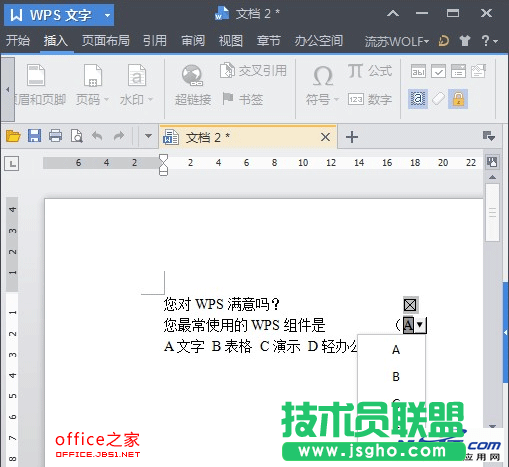Open the 引用 ribbon tab
Image resolution: width=509 pixels, height=467 pixels.
pos(155,41)
